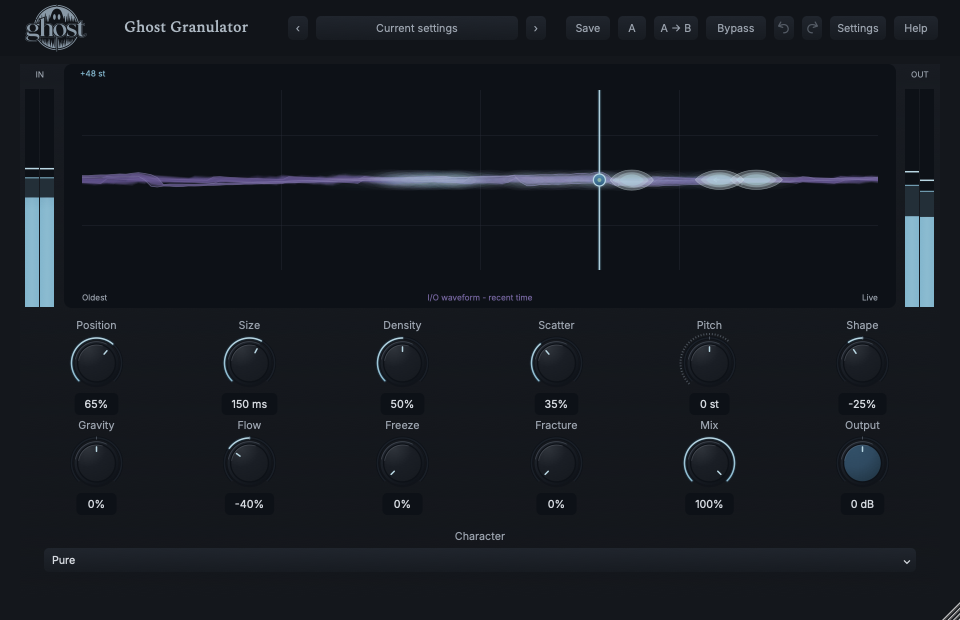Image resolution: width=960 pixels, height=620 pixels.
Task: Click the Character dropdown chevron arrow
Action: click(x=907, y=561)
